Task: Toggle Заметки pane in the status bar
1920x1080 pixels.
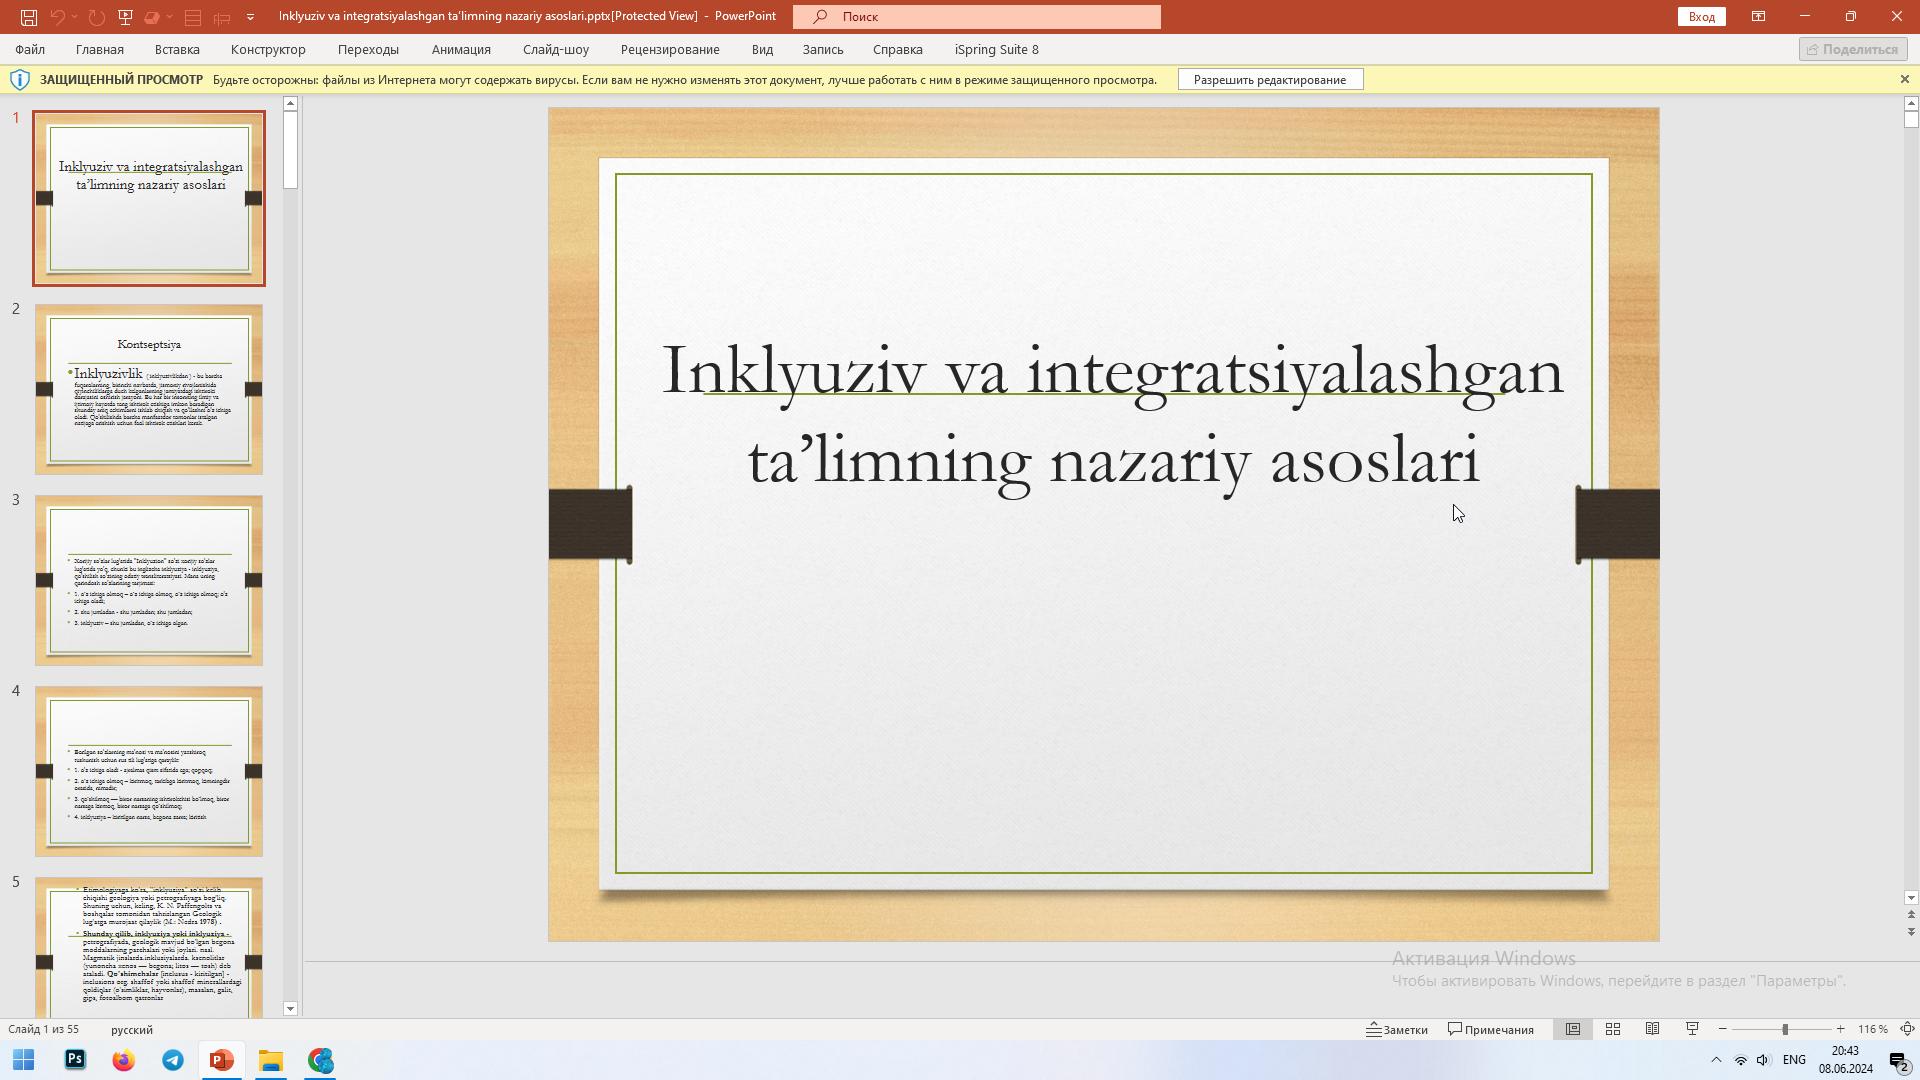Action: [x=1399, y=1029]
